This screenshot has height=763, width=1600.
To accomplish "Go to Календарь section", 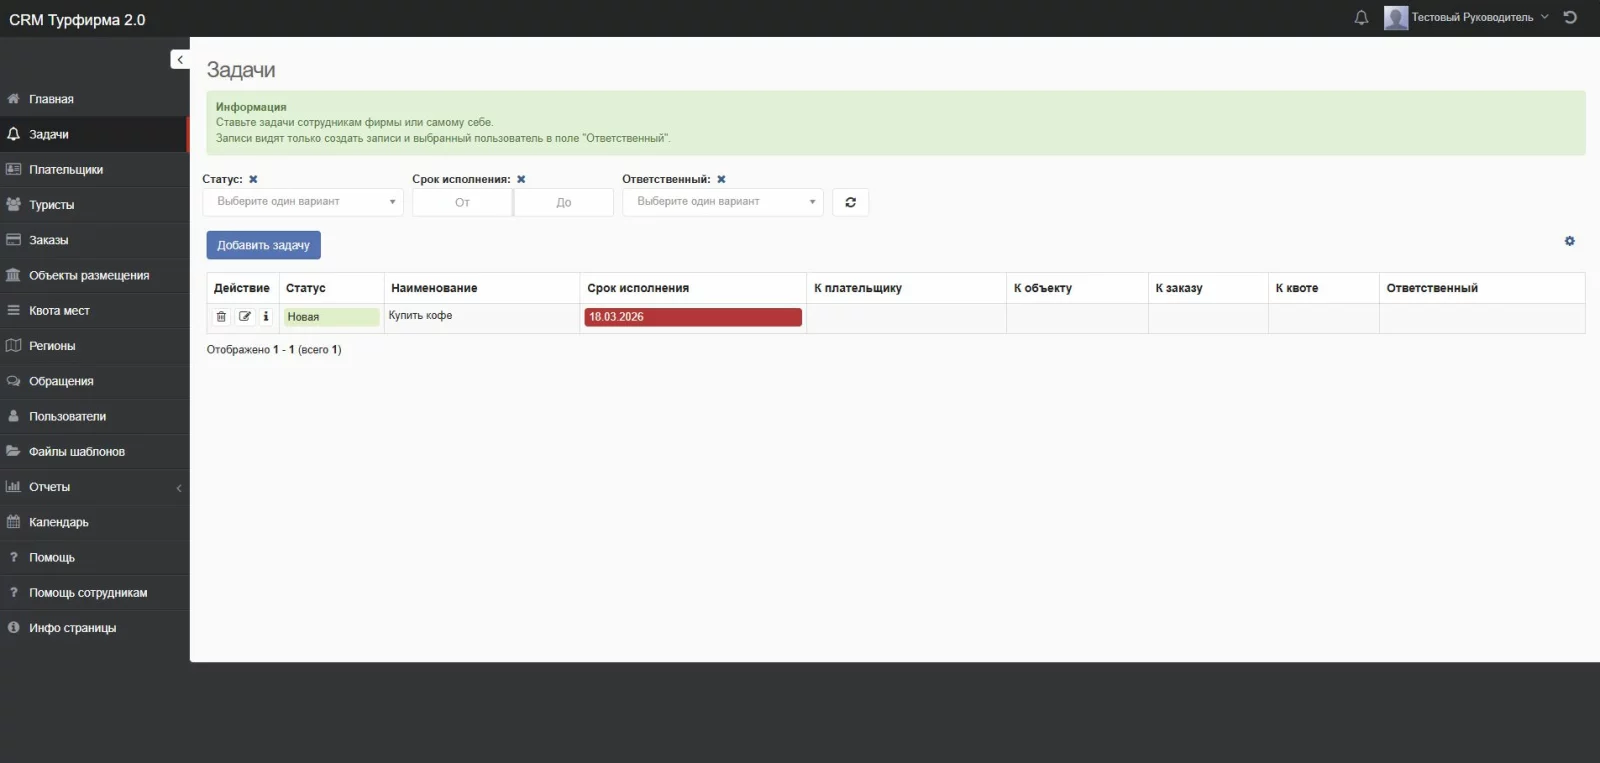I will (94, 522).
